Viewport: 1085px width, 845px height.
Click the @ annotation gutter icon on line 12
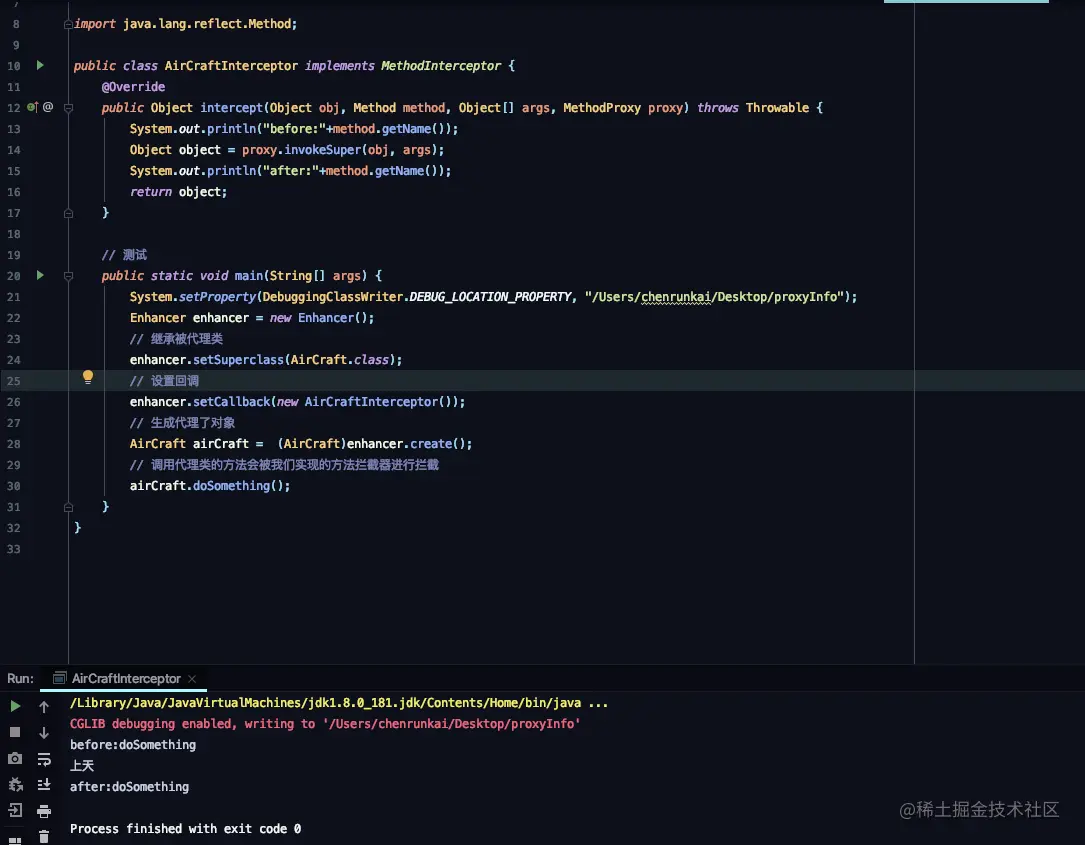(x=48, y=107)
